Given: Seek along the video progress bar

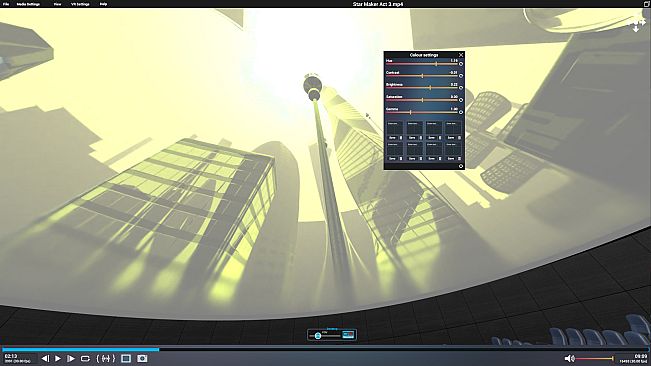Looking at the screenshot, I should [x=326, y=349].
